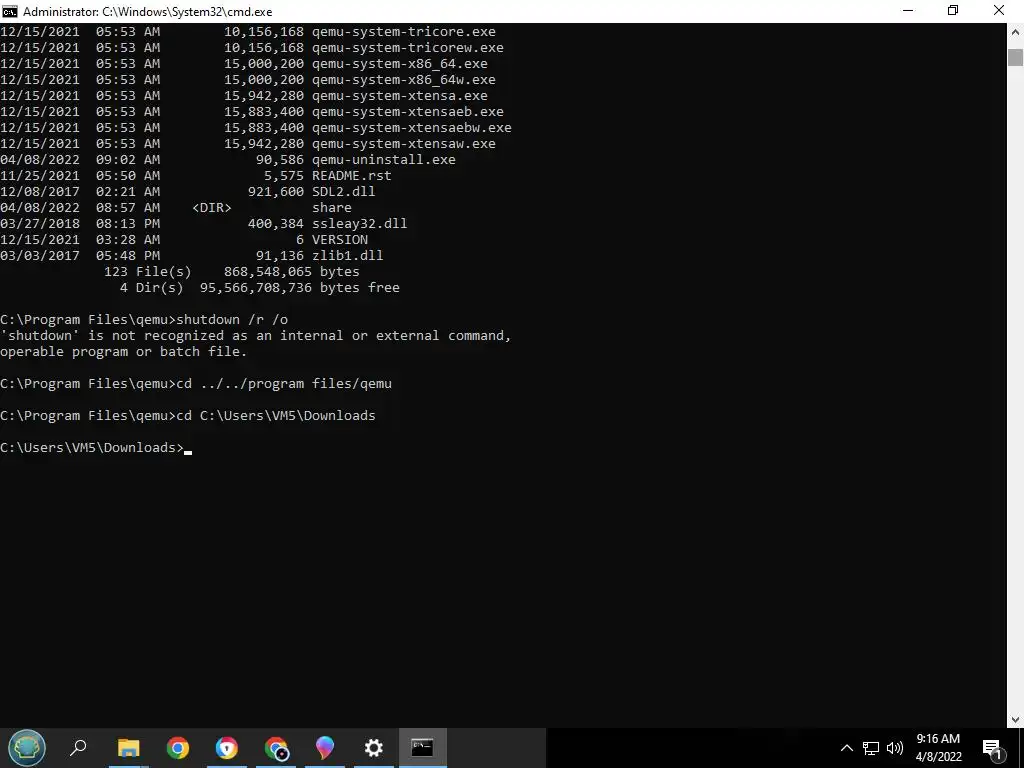Open the cmd window system menu icon
The image size is (1024, 768).
(10, 11)
